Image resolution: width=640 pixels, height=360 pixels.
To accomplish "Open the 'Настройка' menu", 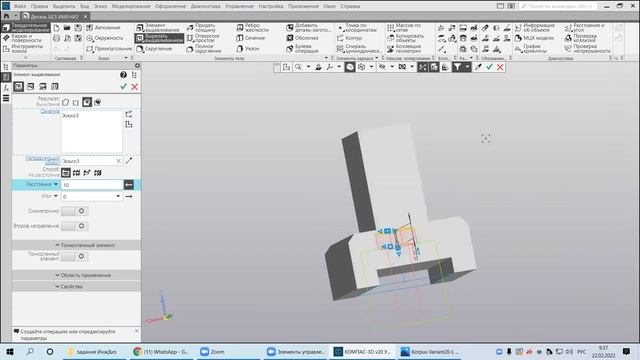I will click(270, 6).
